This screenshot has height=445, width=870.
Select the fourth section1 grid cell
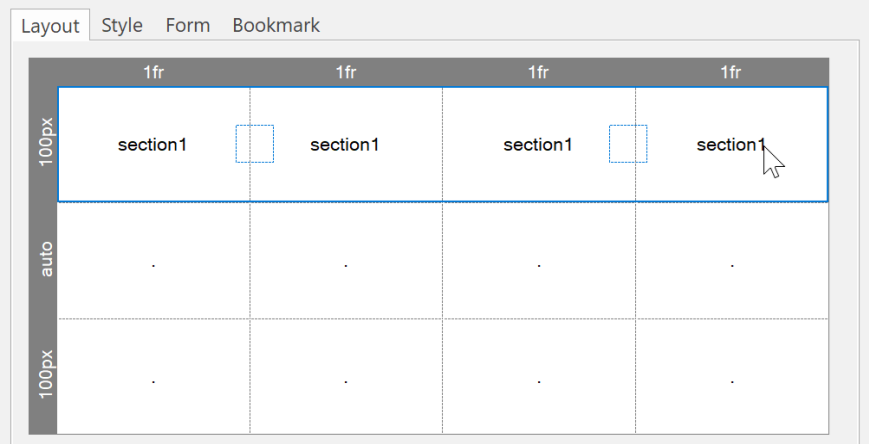tap(731, 144)
